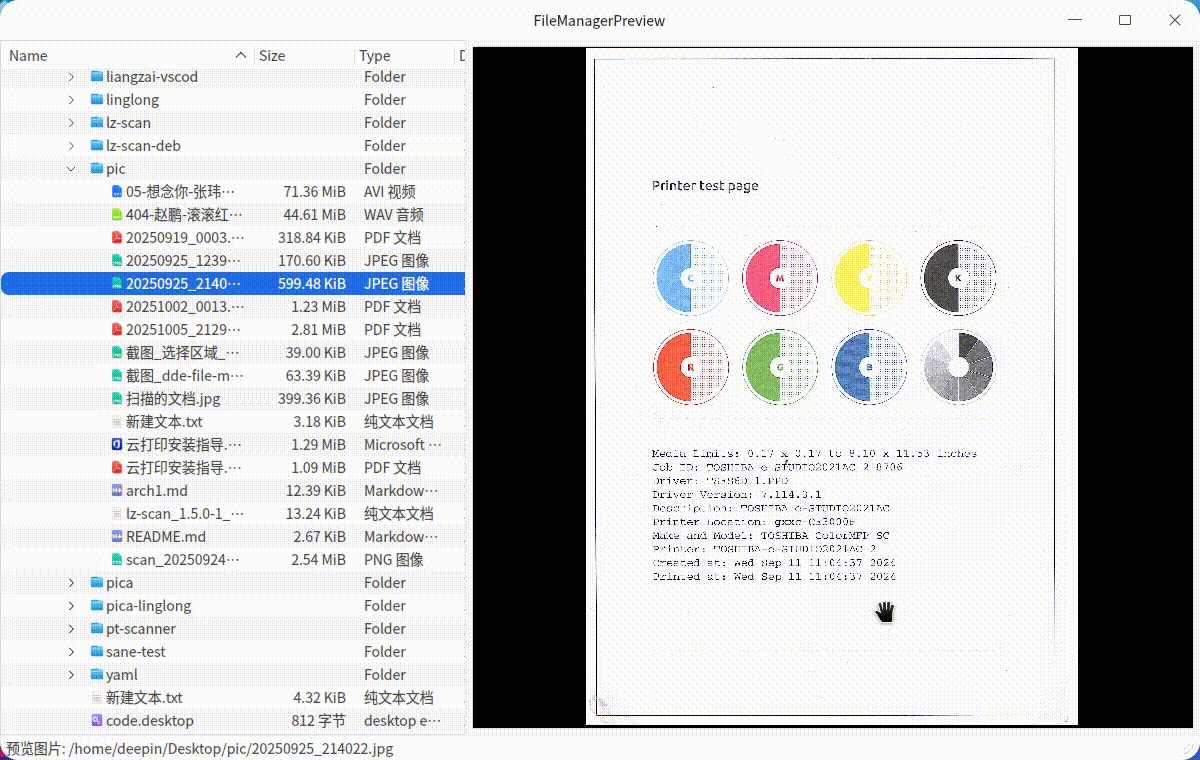Select the pica-linglong folder name
The height and width of the screenshot is (760, 1200).
point(148,606)
